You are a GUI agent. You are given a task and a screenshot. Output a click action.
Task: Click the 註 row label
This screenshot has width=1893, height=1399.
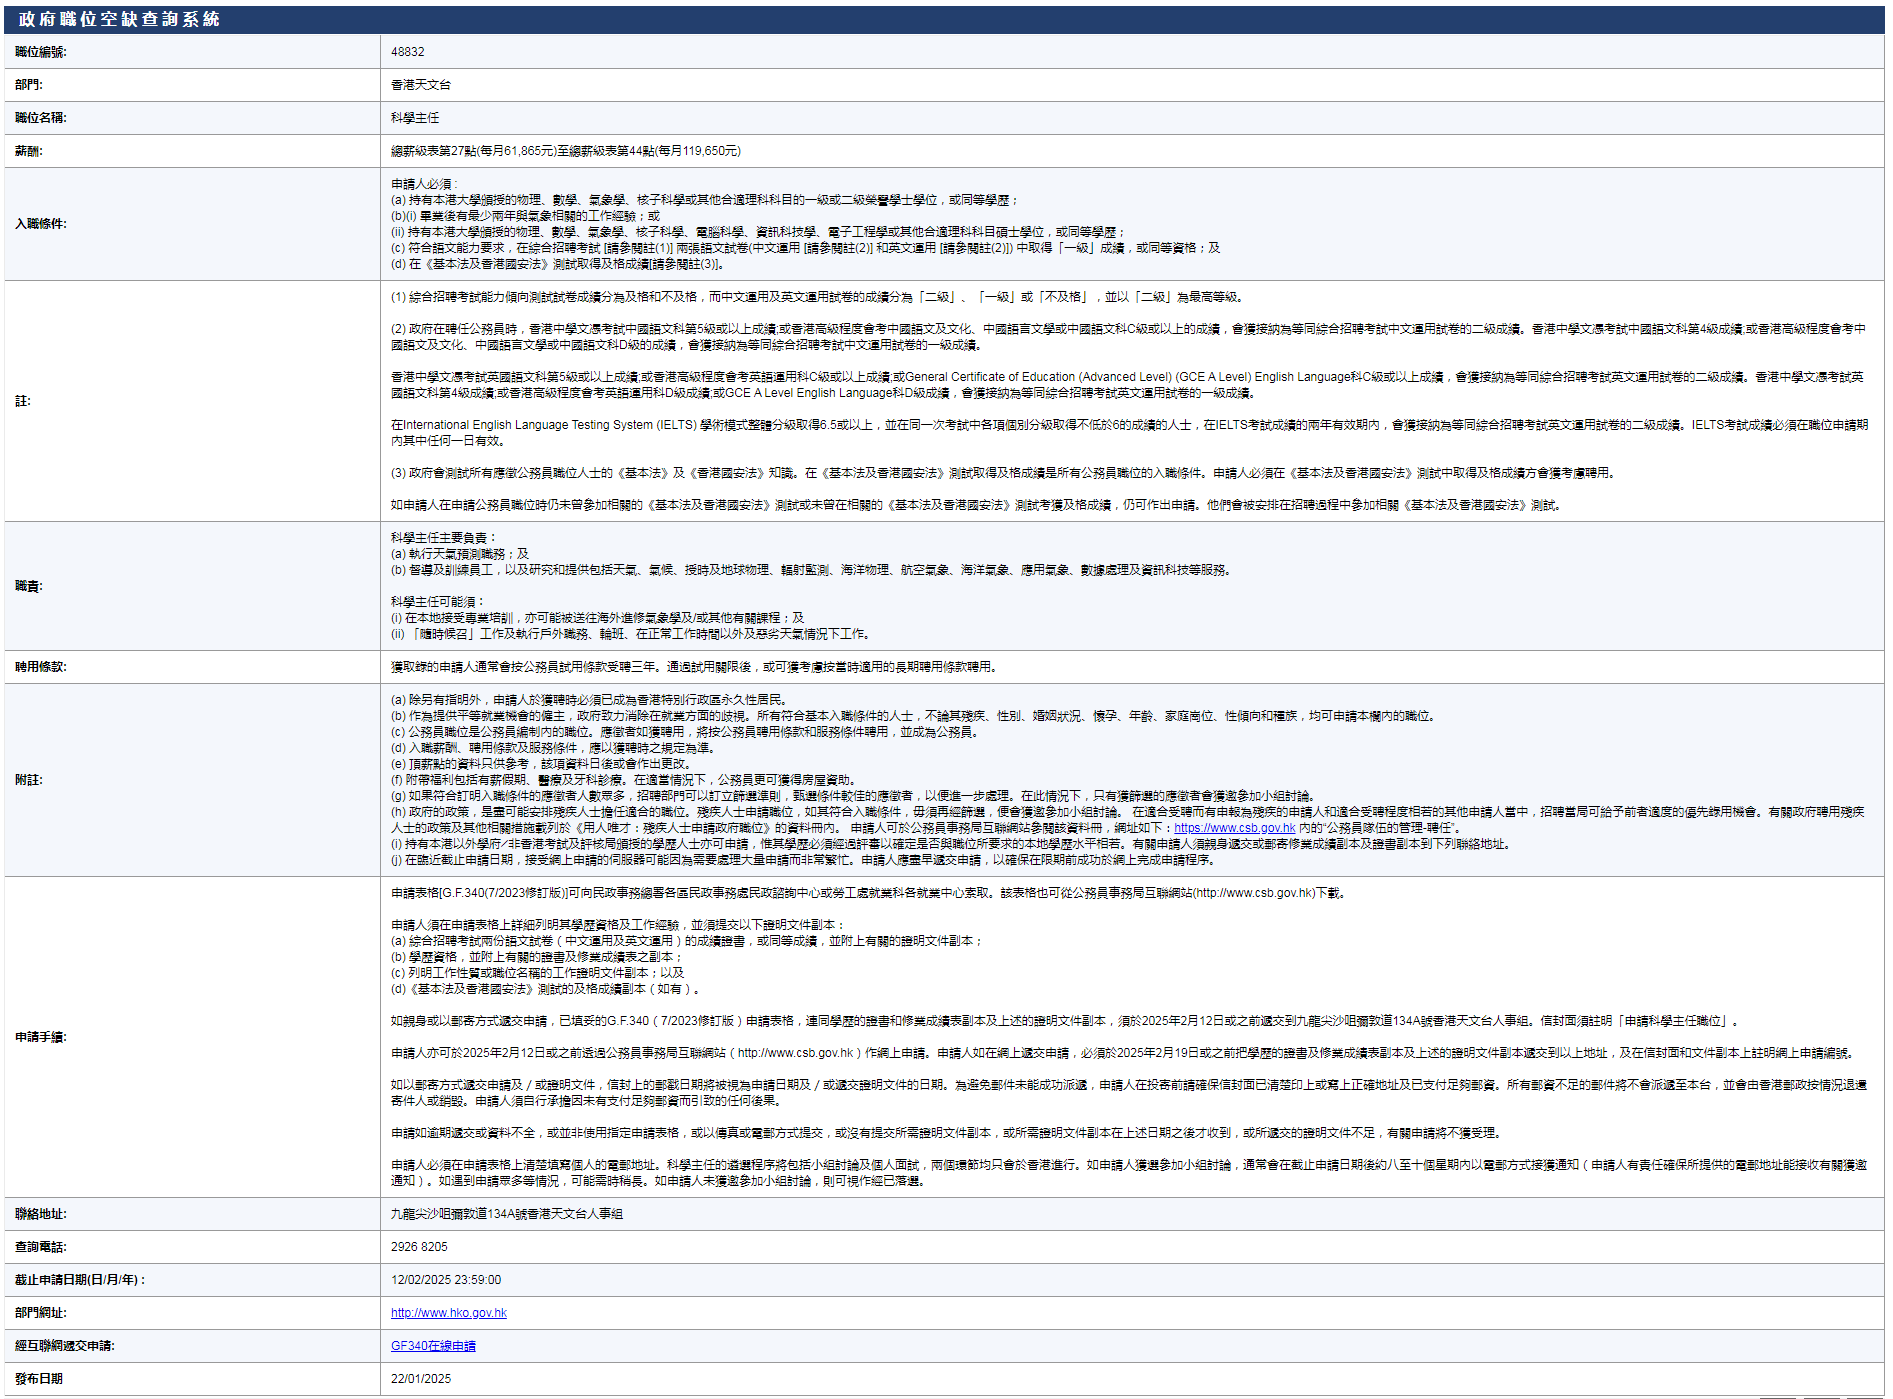pyautogui.click(x=23, y=401)
